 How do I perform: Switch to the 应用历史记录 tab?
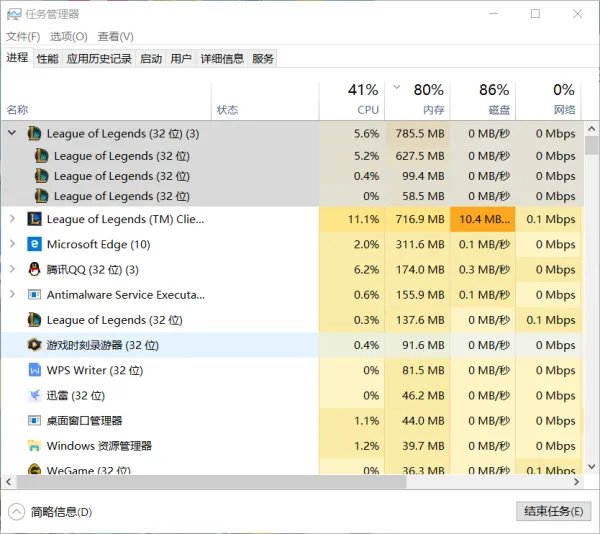[x=99, y=59]
